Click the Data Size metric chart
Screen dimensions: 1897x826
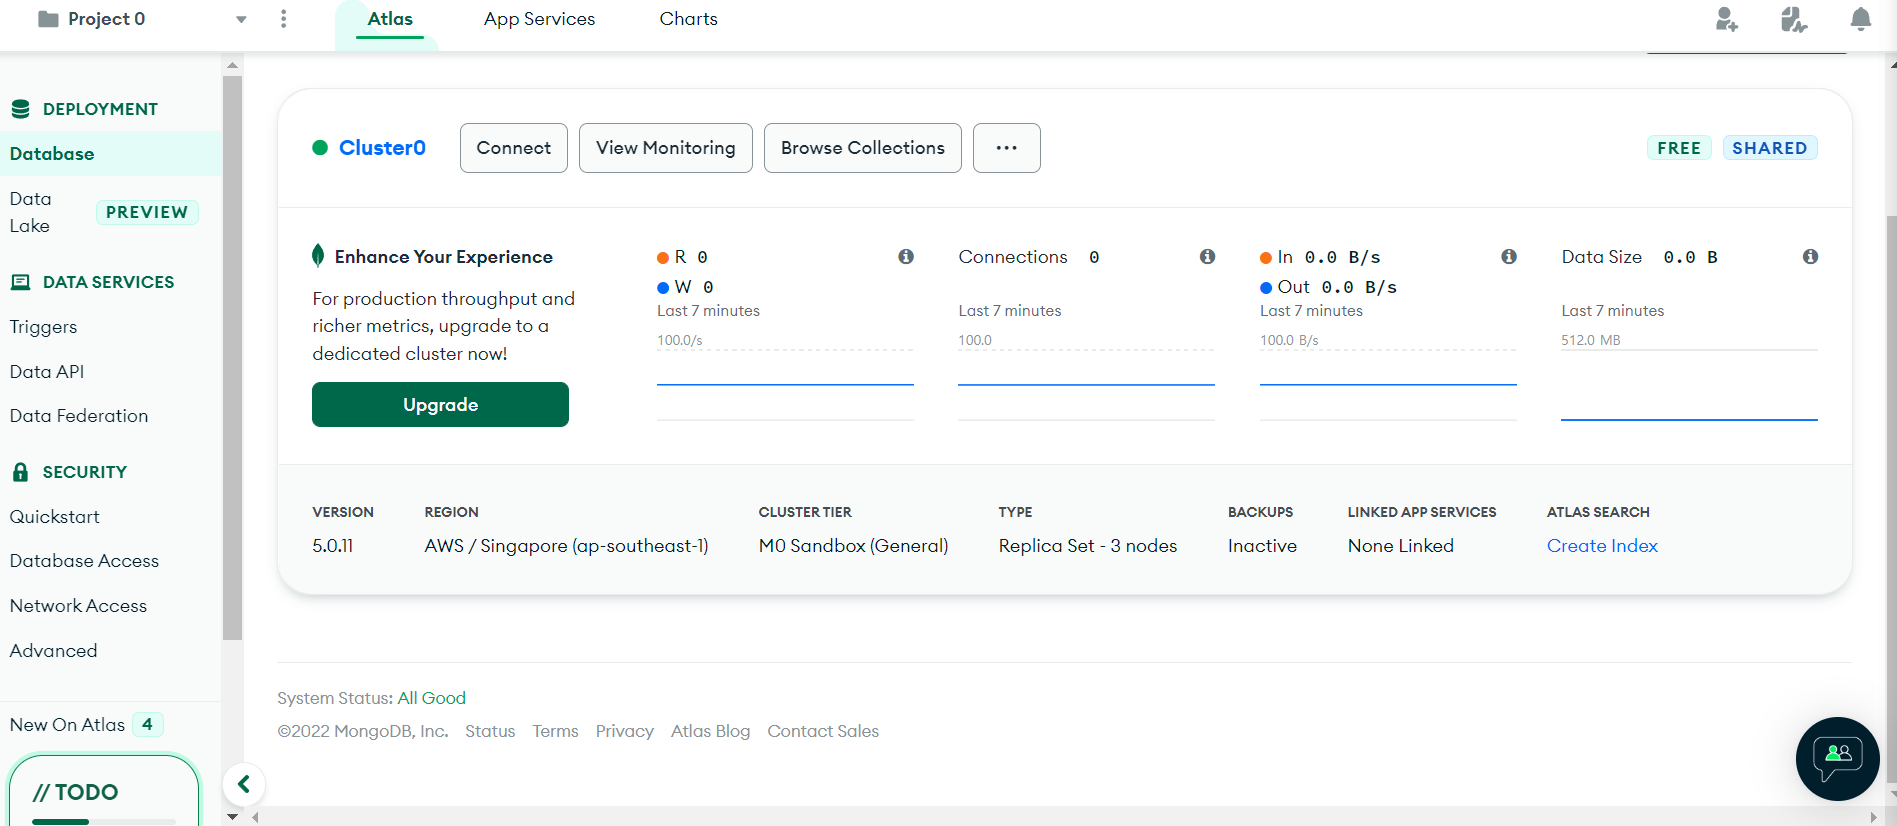[1689, 385]
